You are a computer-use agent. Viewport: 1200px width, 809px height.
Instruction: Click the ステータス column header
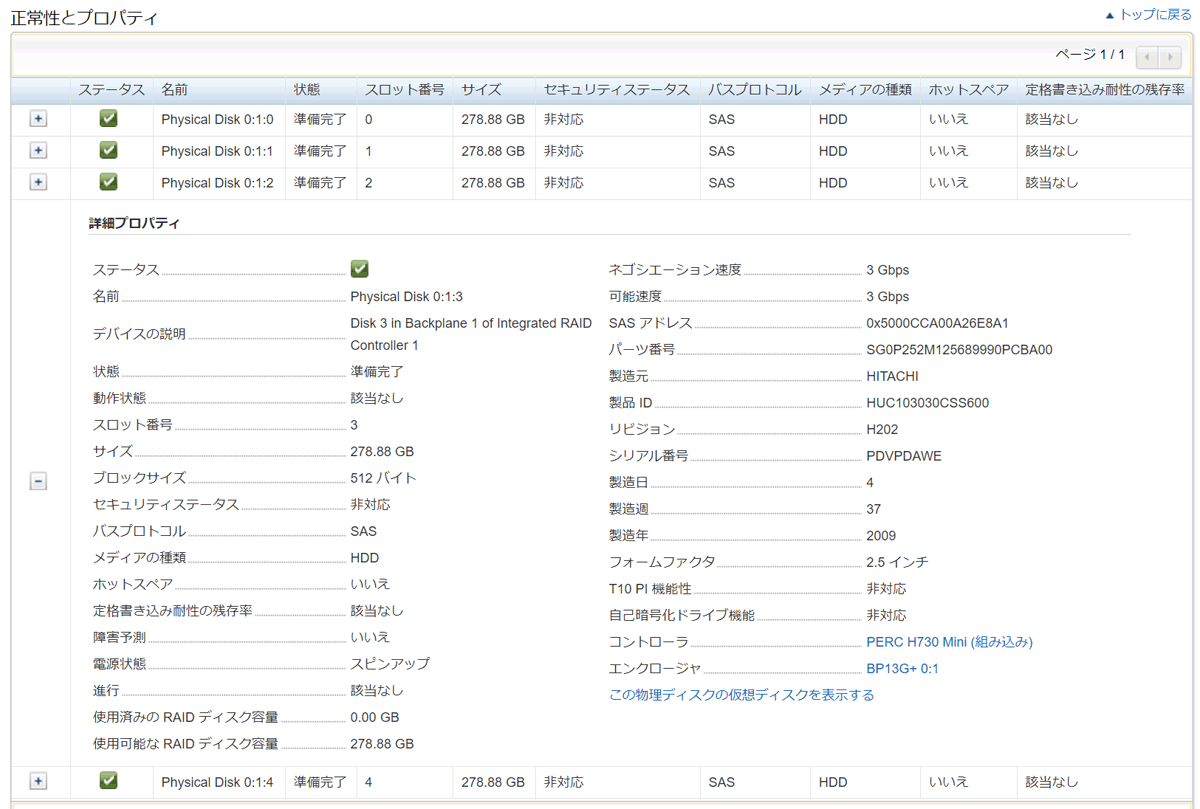point(112,90)
